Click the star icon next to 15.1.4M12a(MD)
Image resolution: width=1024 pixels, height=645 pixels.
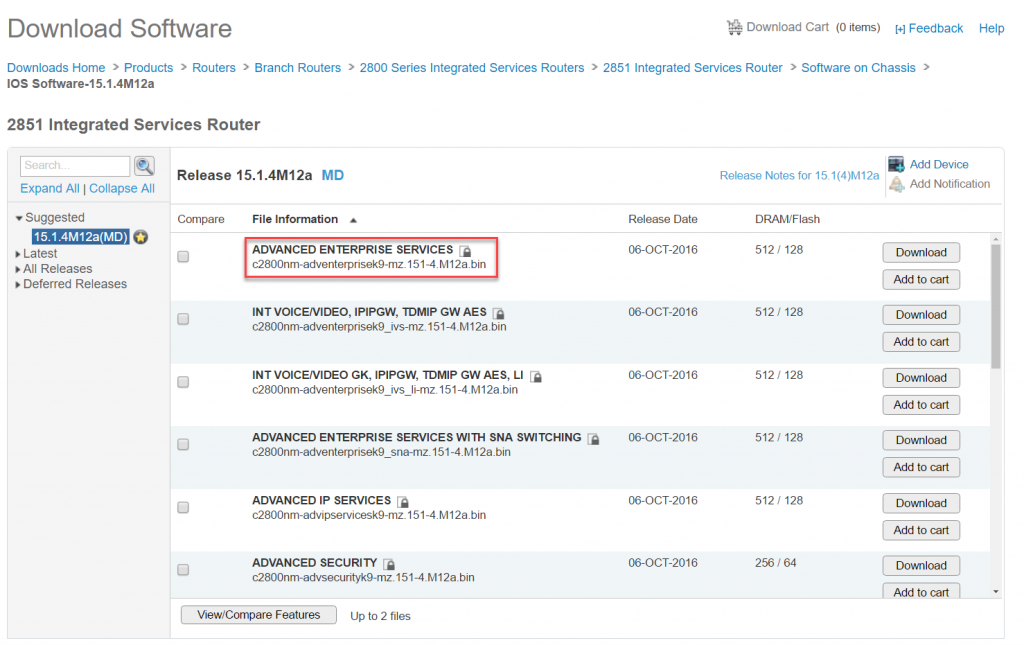click(x=140, y=237)
